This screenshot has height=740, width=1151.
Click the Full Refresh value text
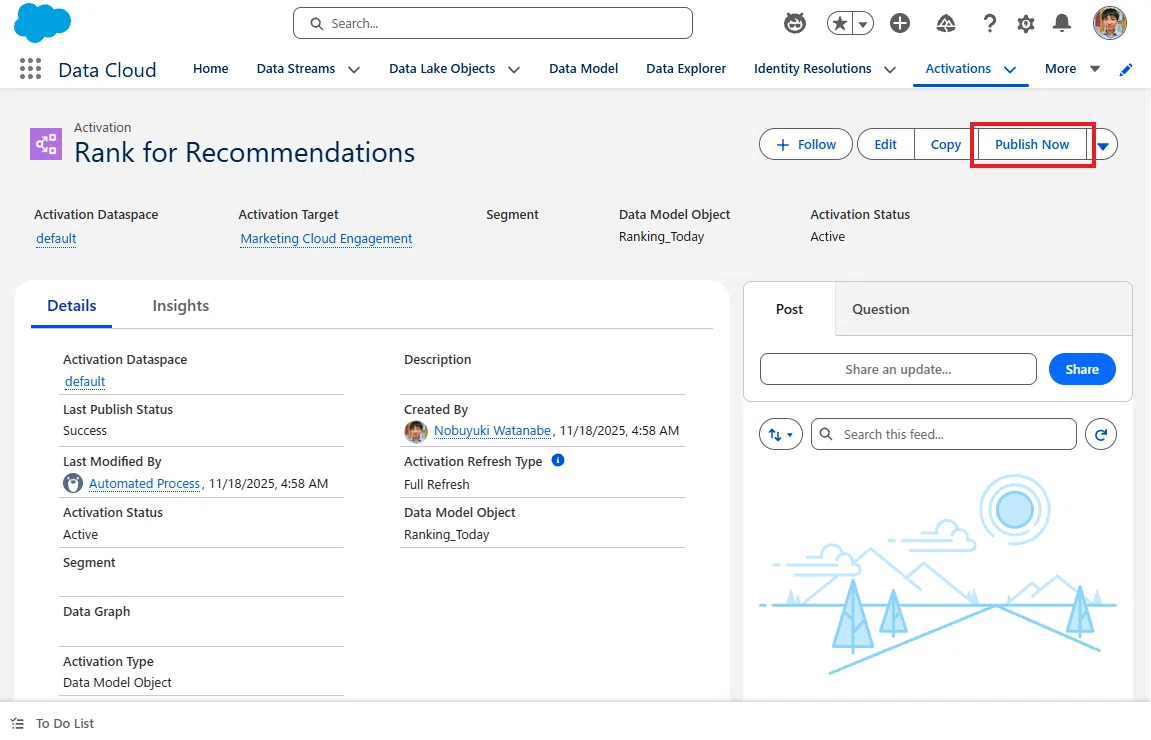coord(436,485)
